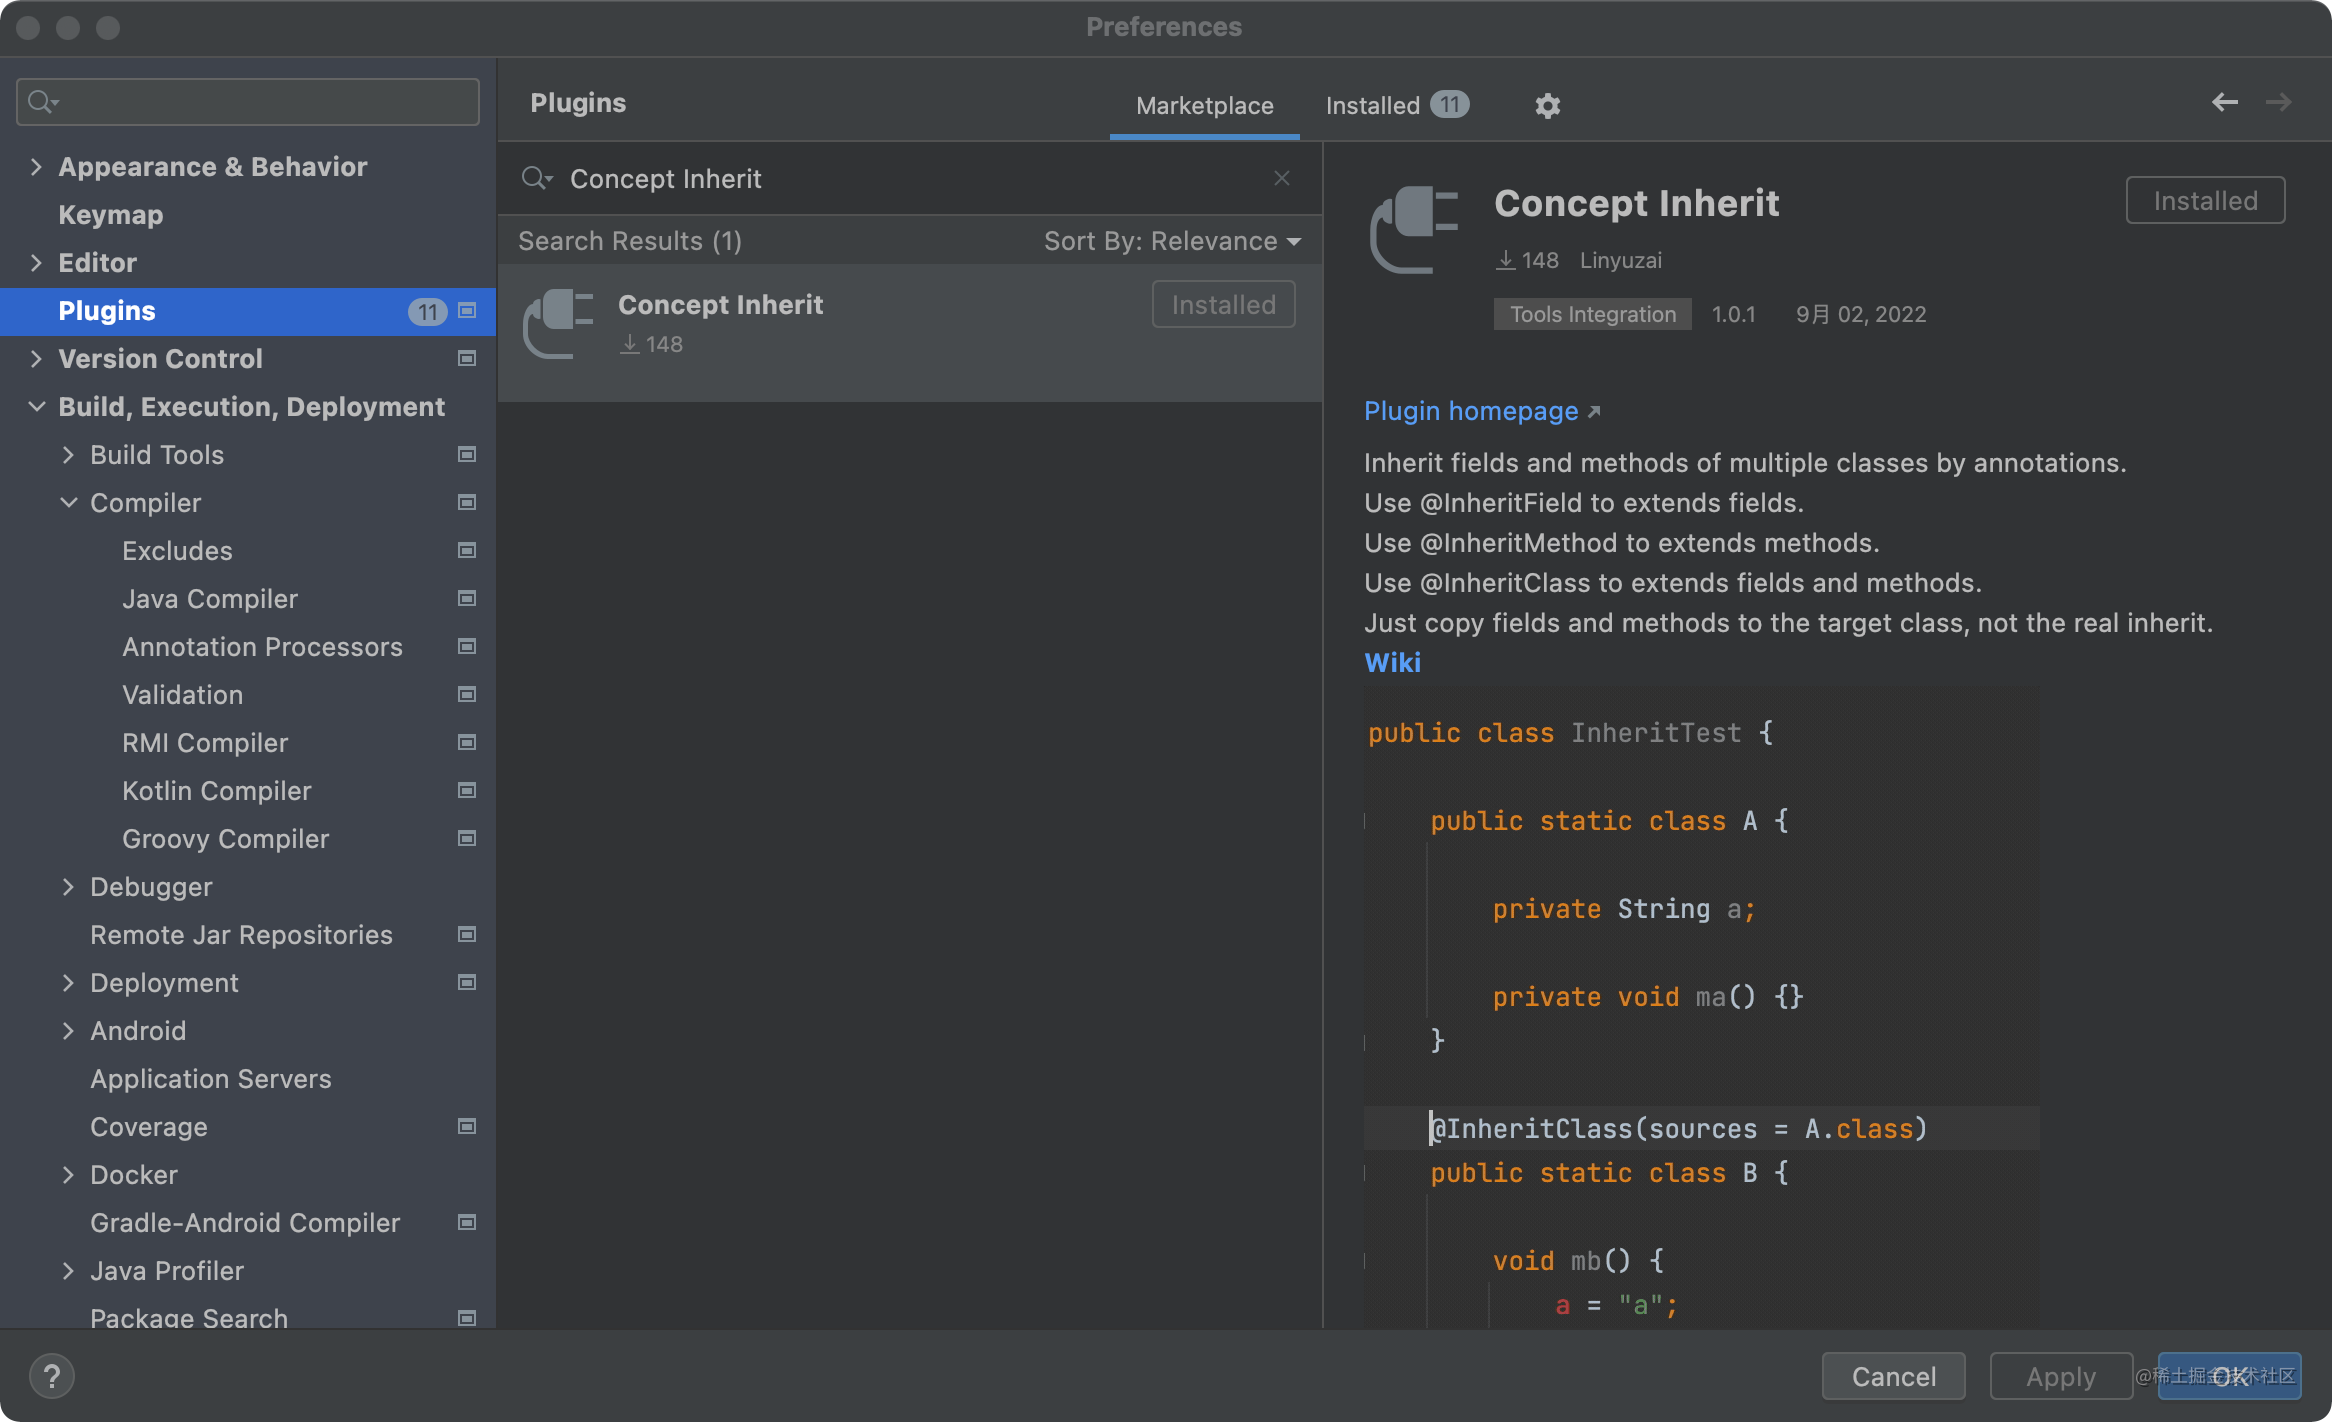The width and height of the screenshot is (2332, 1422).
Task: Expand the Build, Execution, Deployment section
Action: point(37,406)
